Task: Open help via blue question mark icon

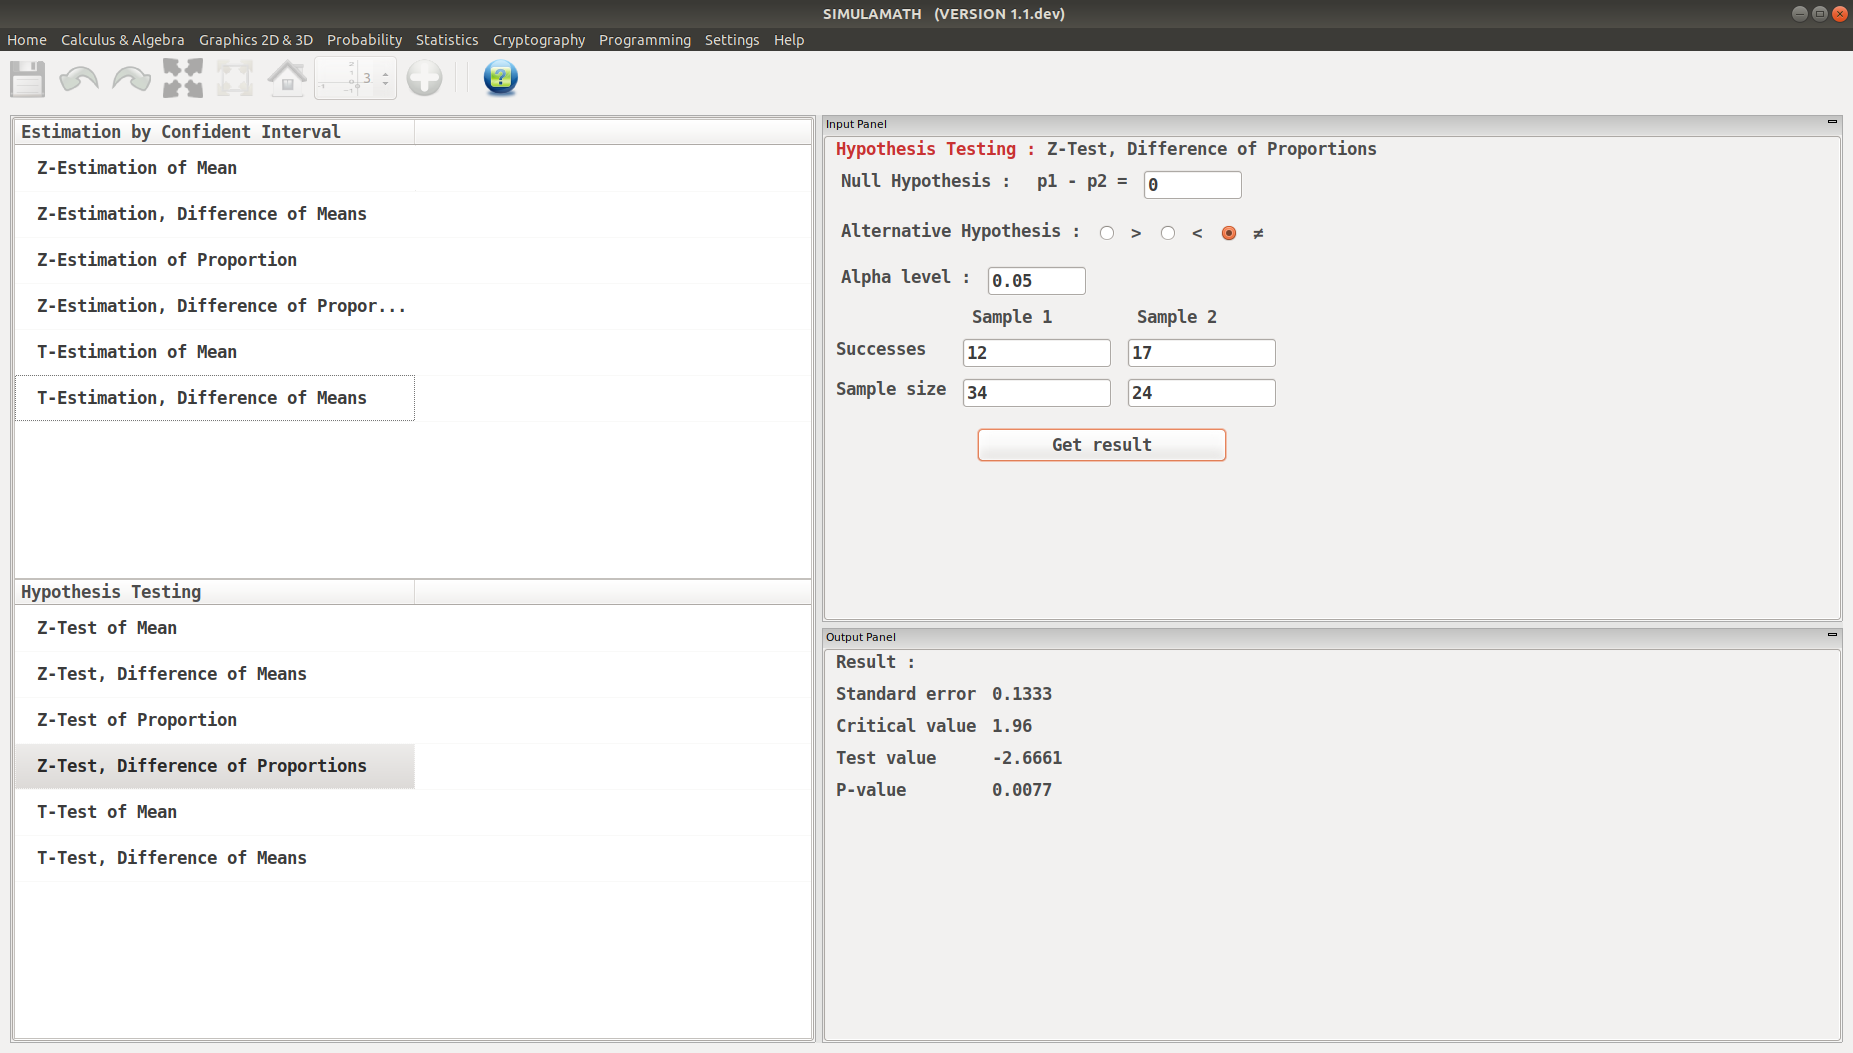Action: (501, 77)
